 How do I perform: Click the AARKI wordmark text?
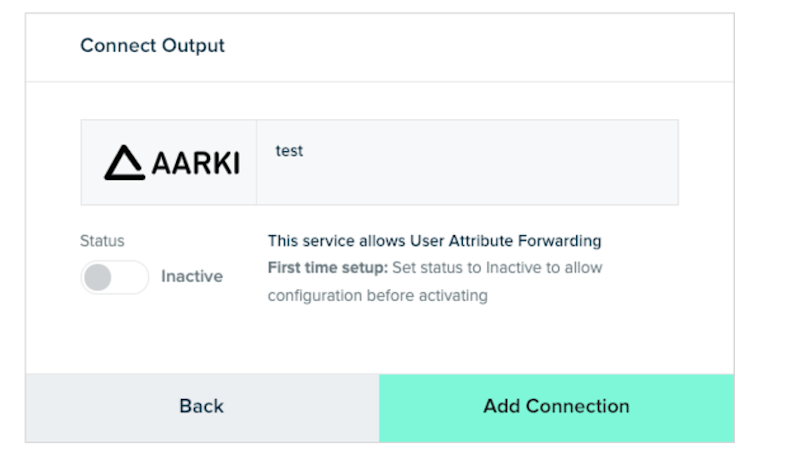tap(195, 164)
